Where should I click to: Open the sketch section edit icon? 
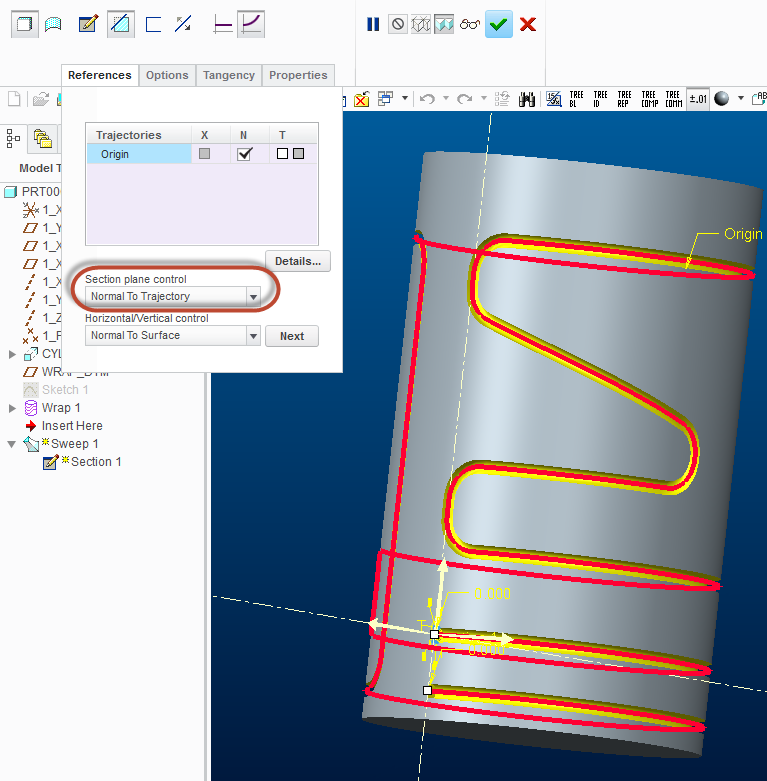coord(88,24)
